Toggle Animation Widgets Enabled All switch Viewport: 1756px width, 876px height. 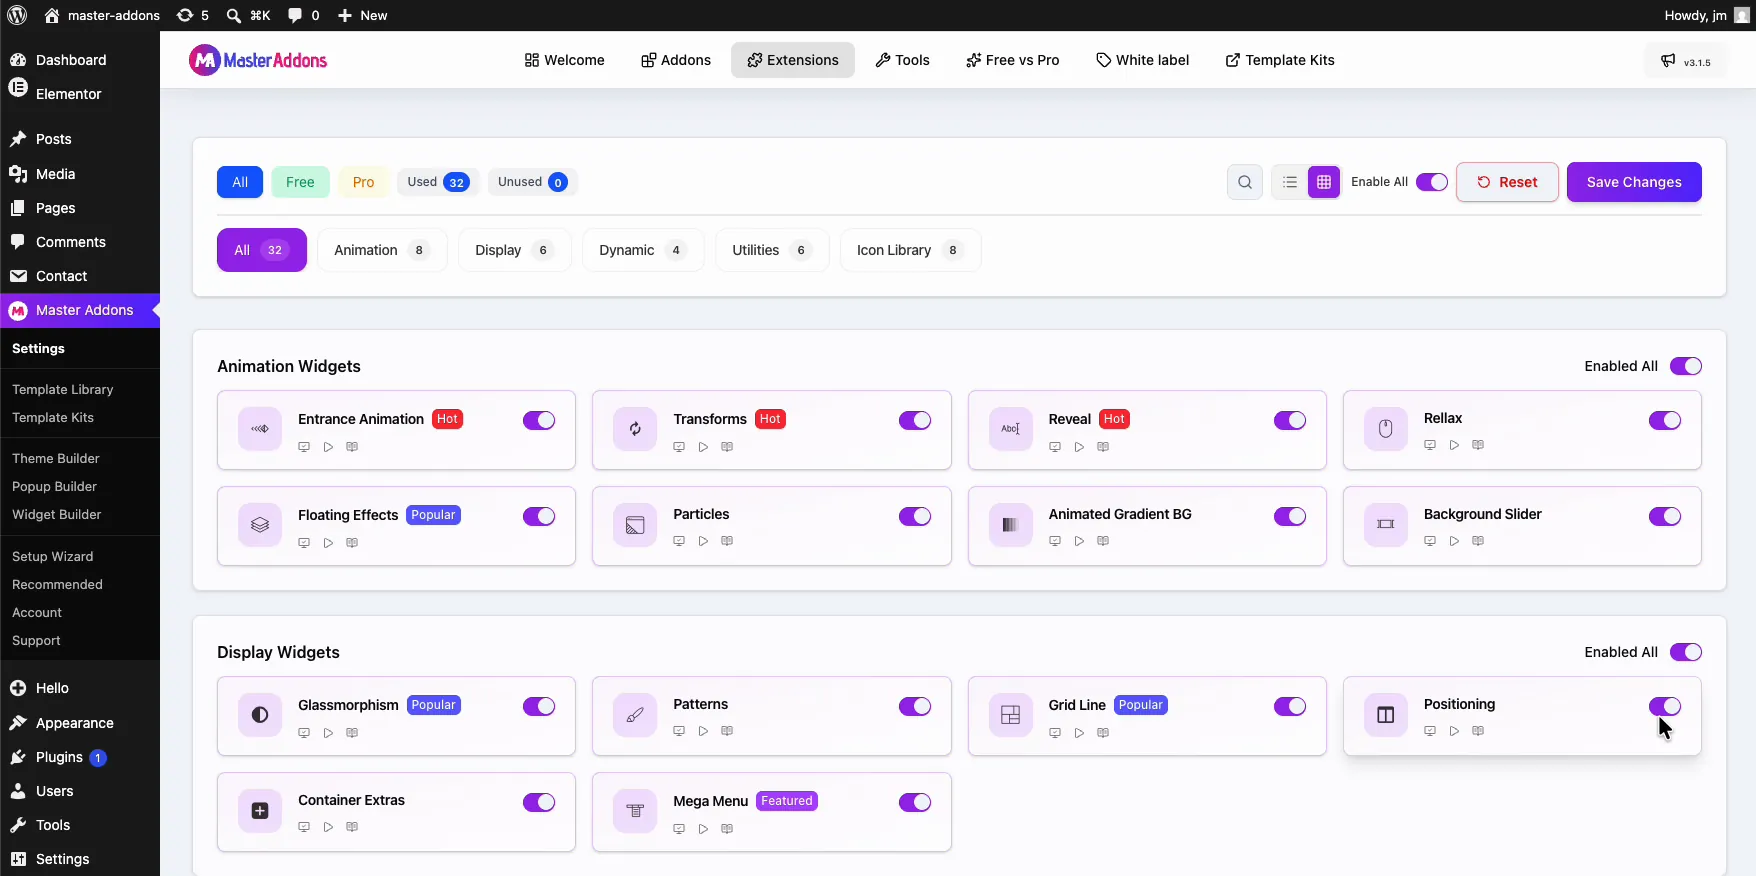point(1686,366)
